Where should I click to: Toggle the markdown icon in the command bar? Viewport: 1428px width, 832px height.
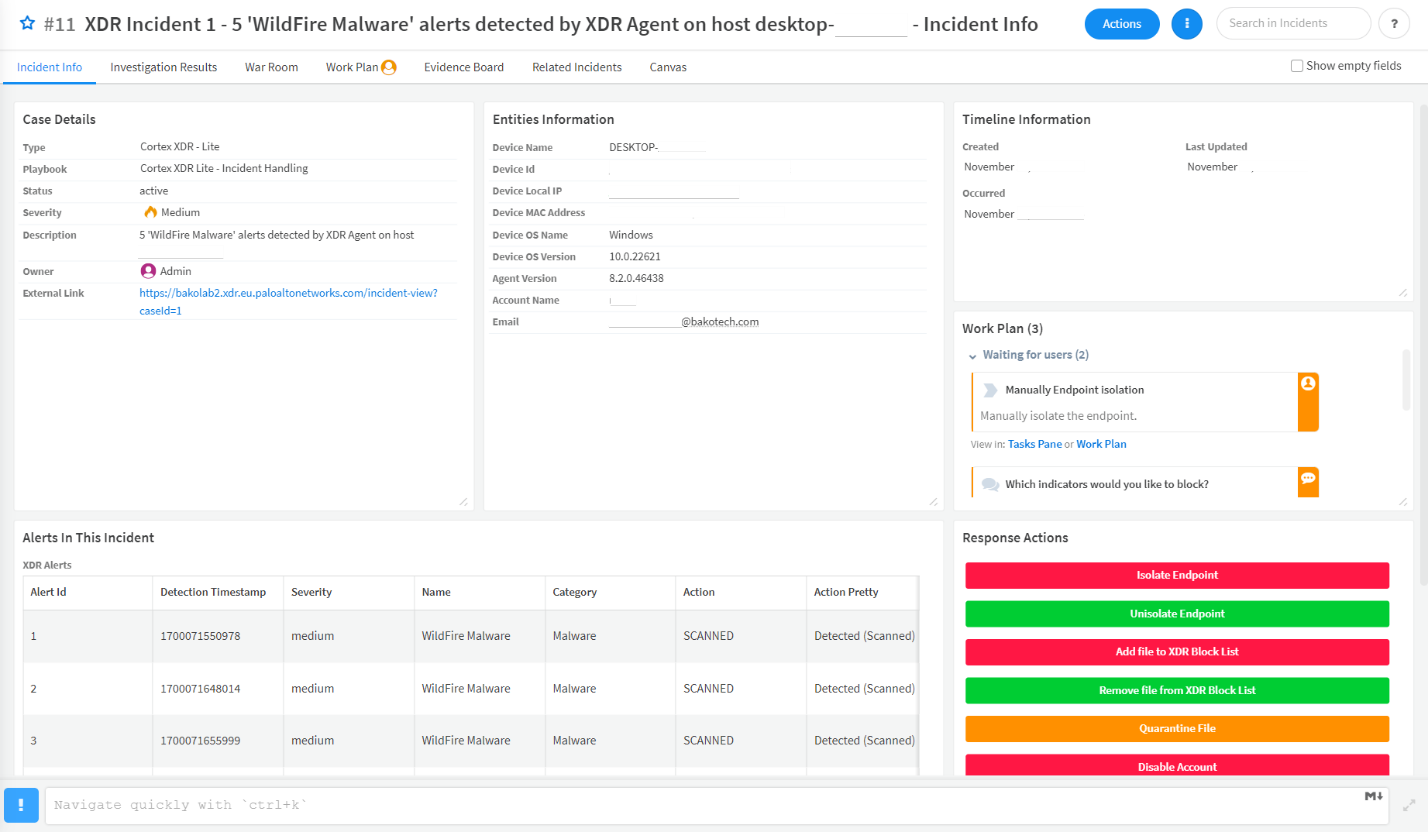[1373, 796]
